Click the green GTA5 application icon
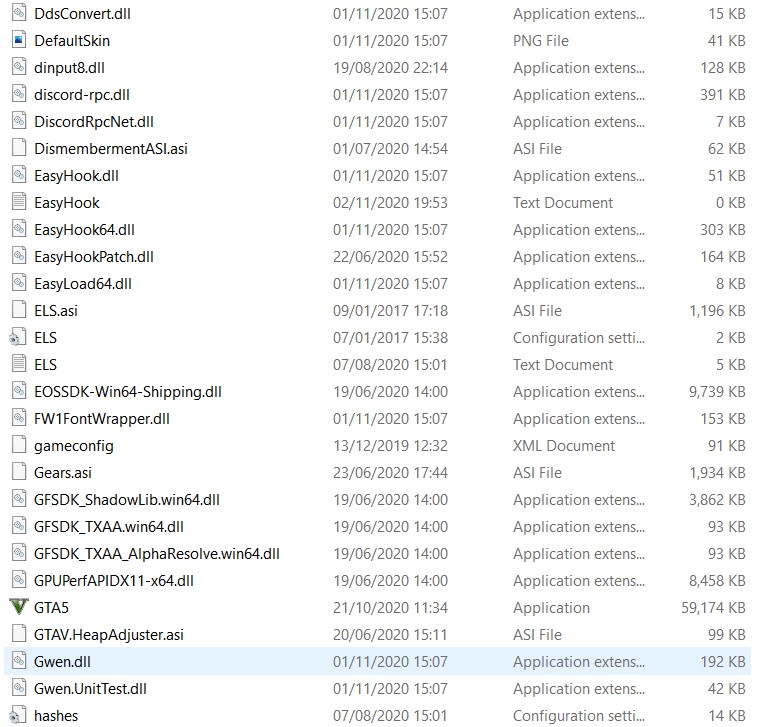This screenshot has width=757, height=727. coord(19,607)
